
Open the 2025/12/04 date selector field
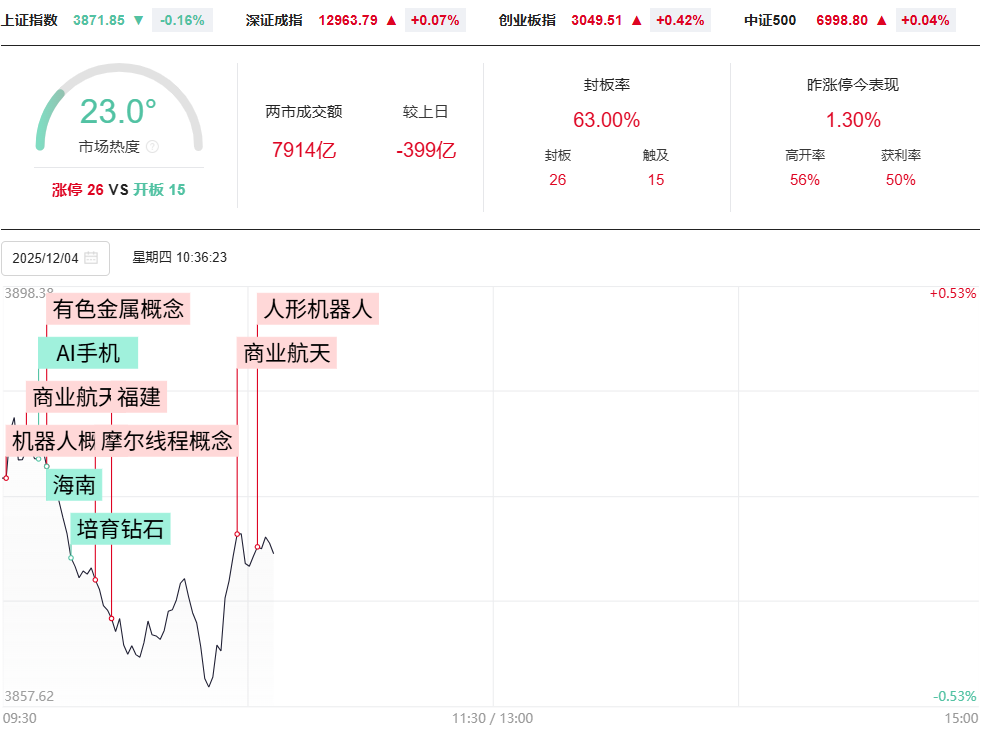45,258
